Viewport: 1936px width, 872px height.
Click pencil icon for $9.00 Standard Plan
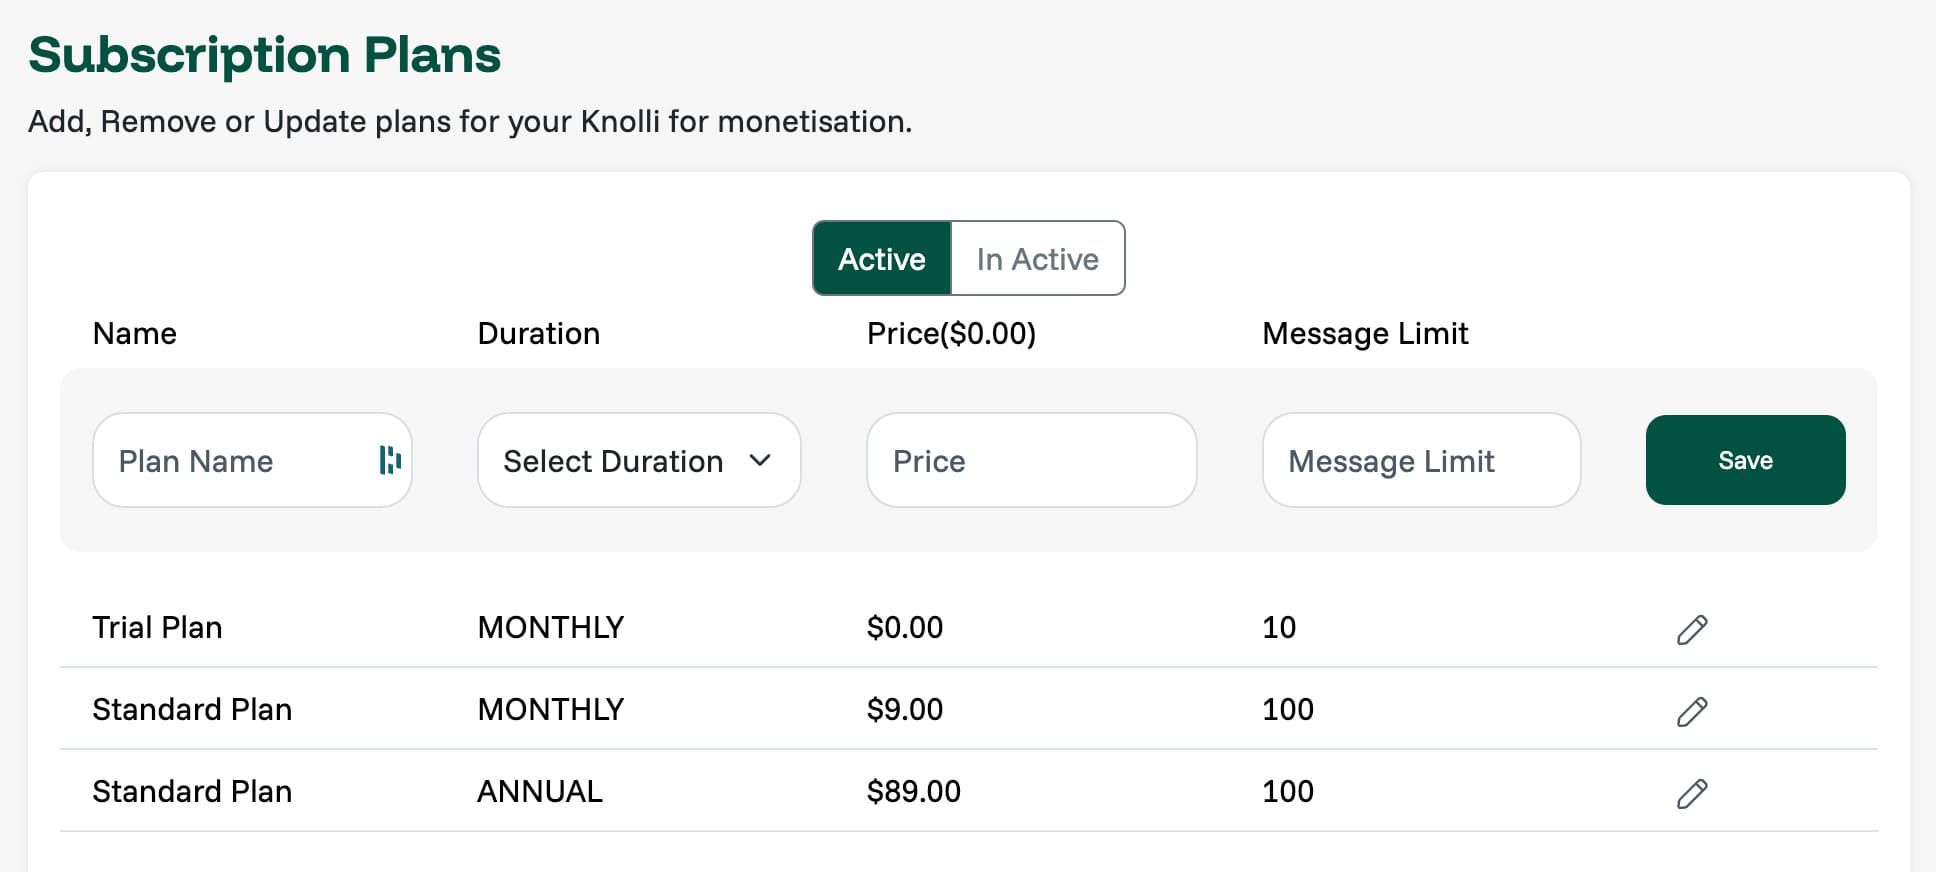pos(1691,711)
